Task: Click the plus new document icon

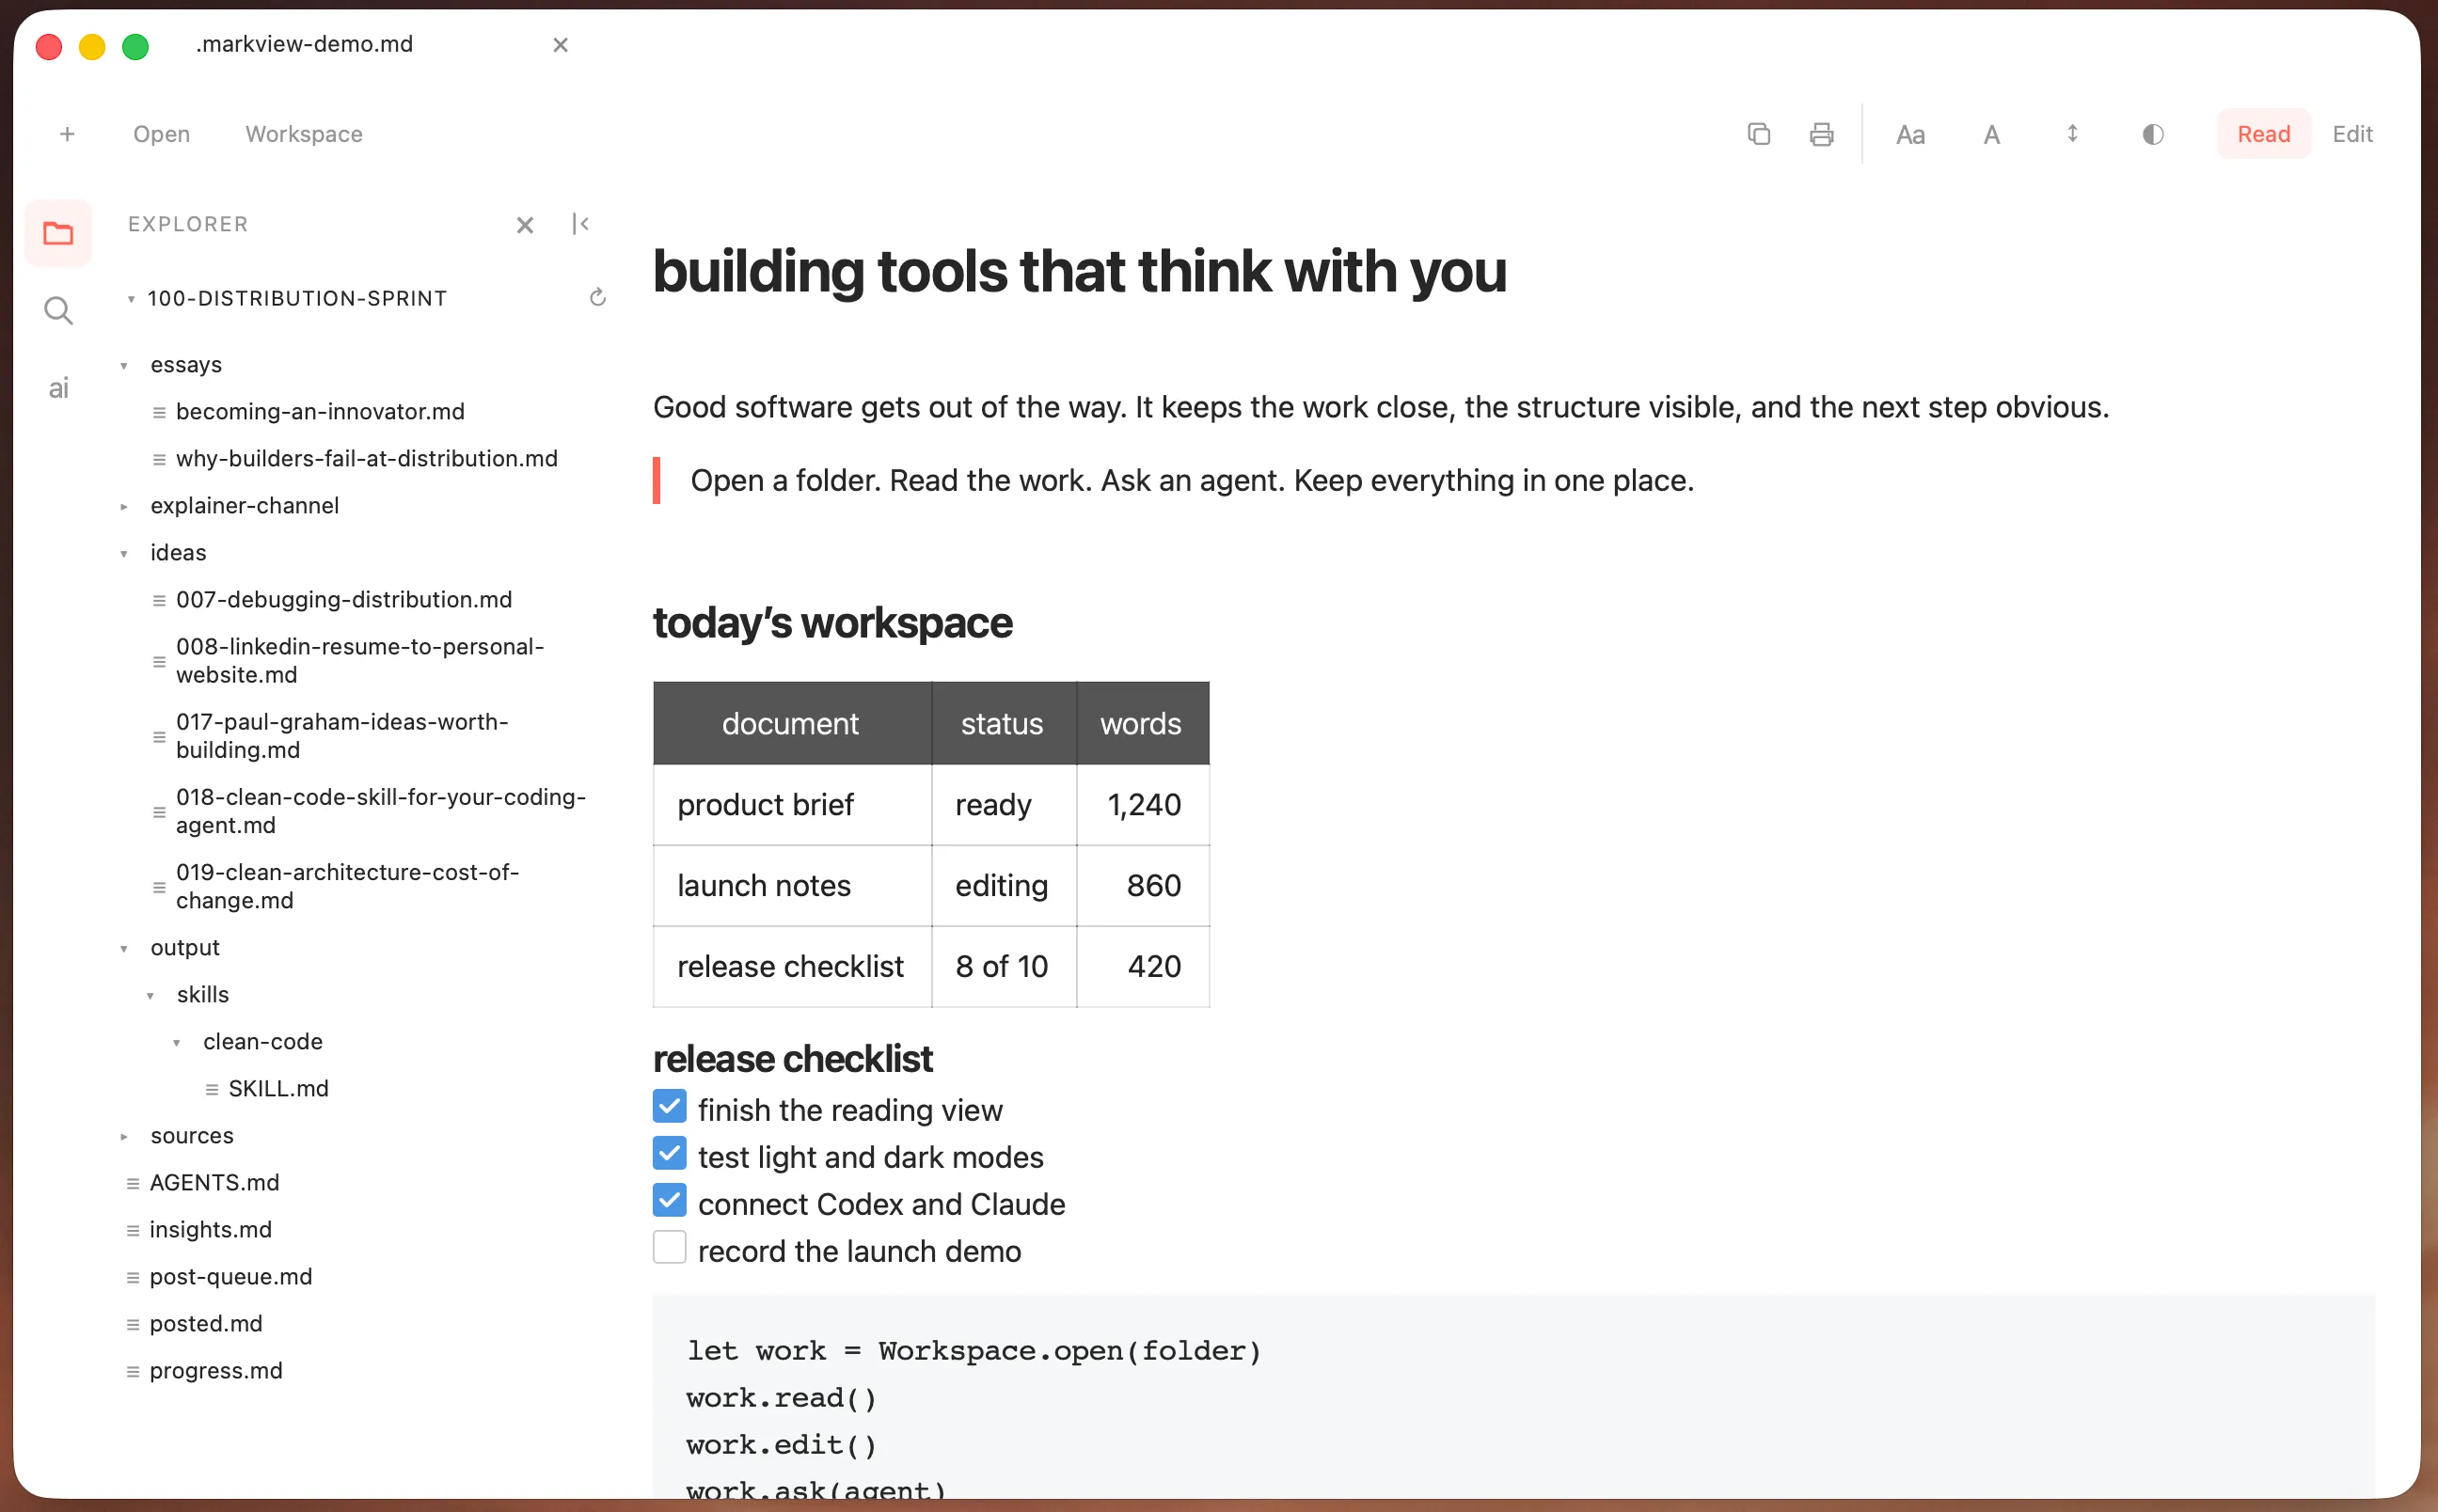Action: coord(67,134)
